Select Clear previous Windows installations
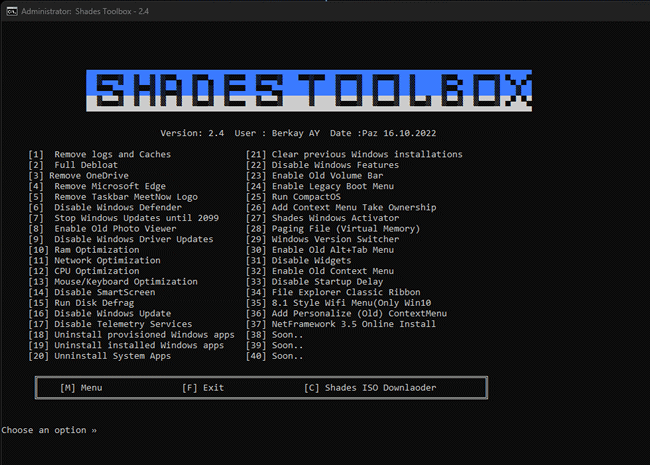This screenshot has width=650, height=465. pyautogui.click(x=354, y=154)
